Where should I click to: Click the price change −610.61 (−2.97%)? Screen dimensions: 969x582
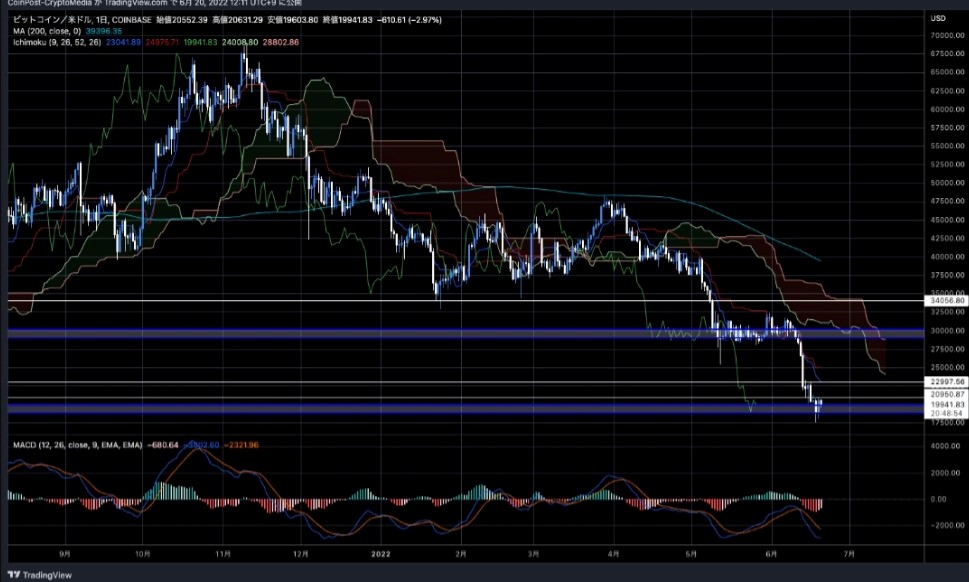[x=410, y=20]
